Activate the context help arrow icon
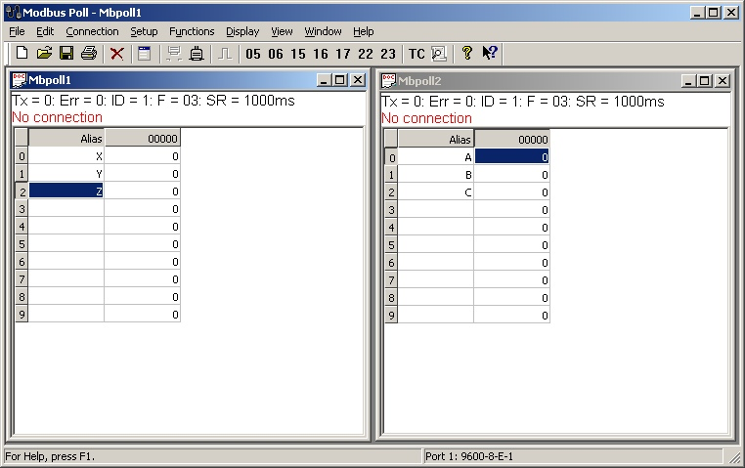The width and height of the screenshot is (745, 468). [489, 53]
